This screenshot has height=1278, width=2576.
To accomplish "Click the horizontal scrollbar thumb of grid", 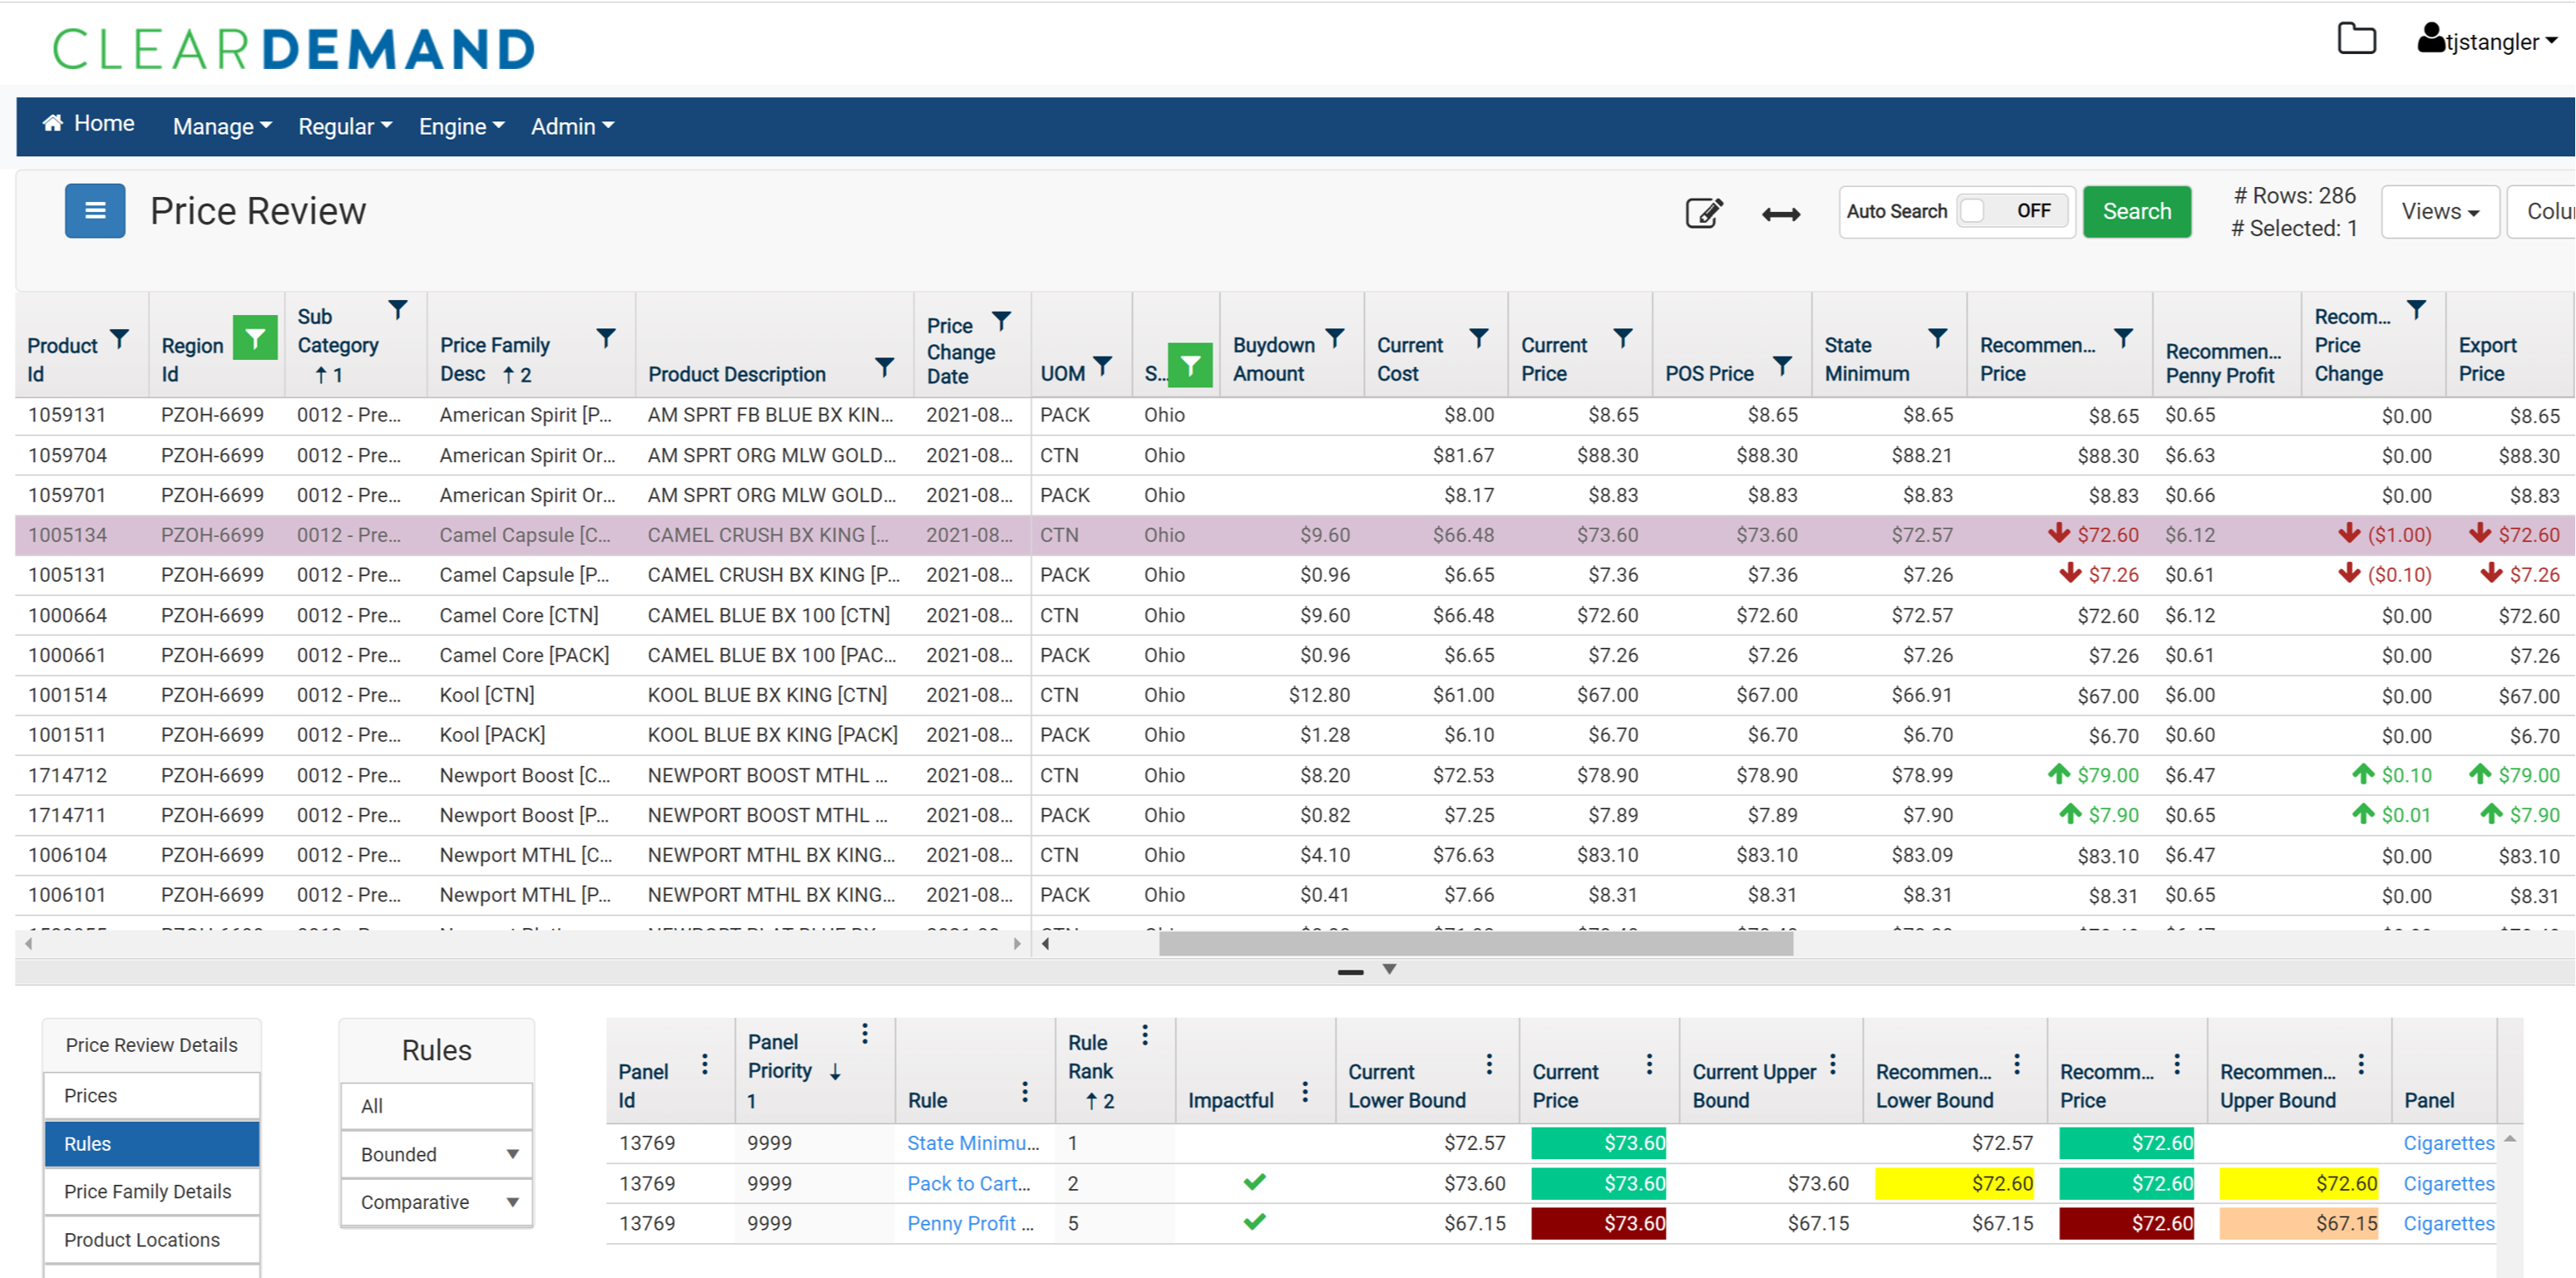I will [x=1475, y=943].
